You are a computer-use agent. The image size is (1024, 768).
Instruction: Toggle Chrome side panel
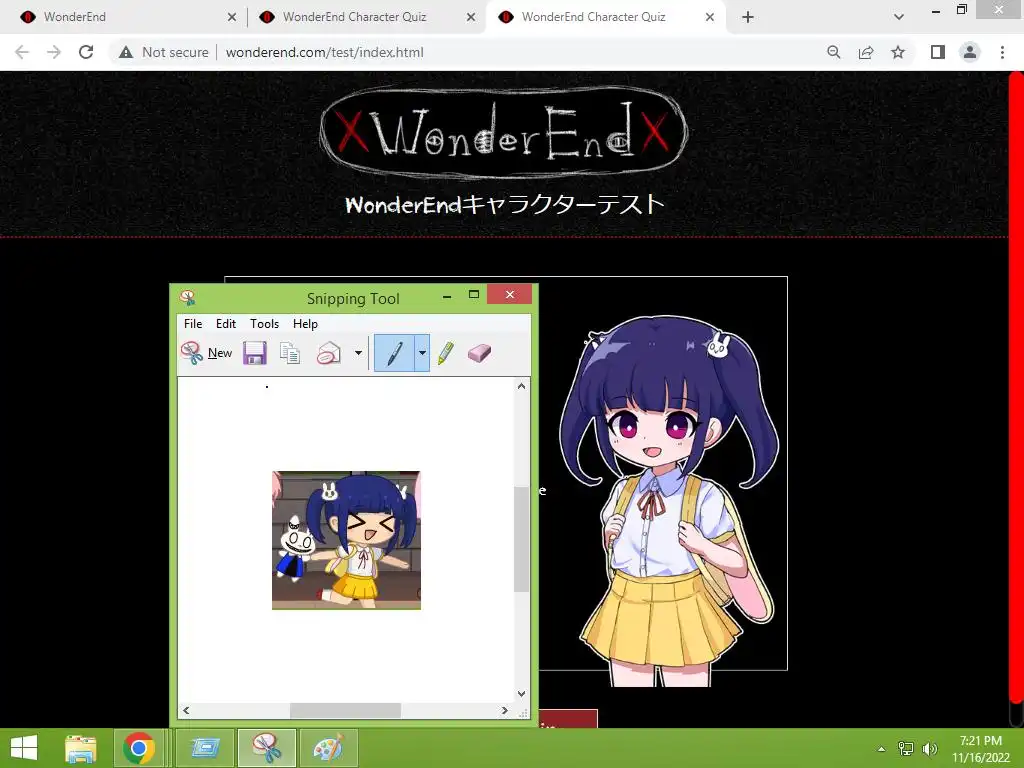pyautogui.click(x=938, y=52)
